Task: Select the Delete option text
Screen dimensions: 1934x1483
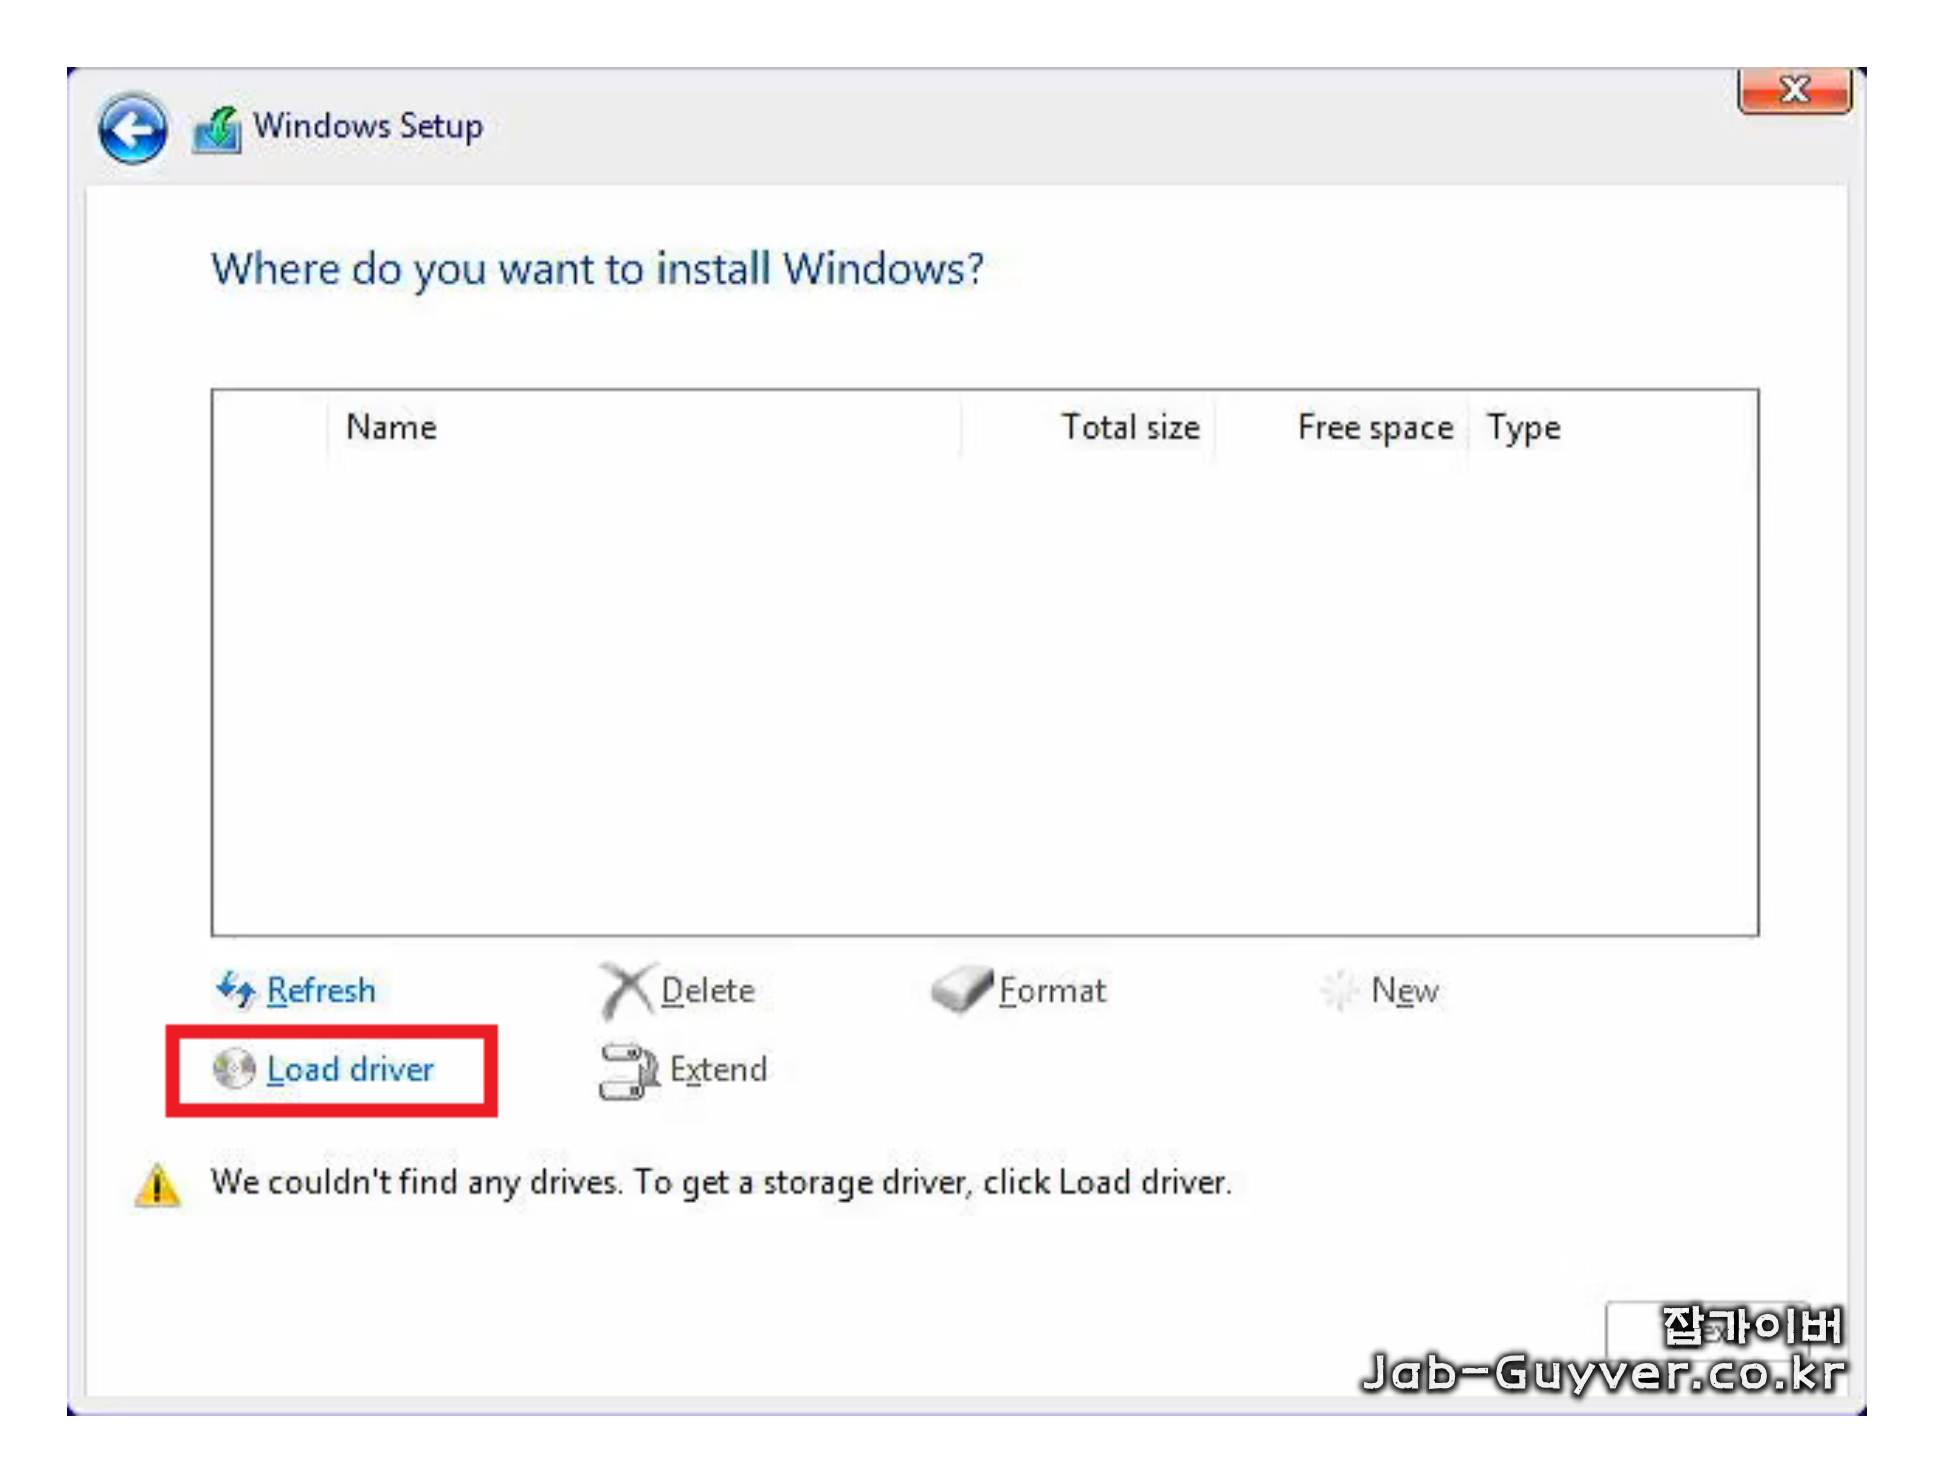Action: coord(708,990)
